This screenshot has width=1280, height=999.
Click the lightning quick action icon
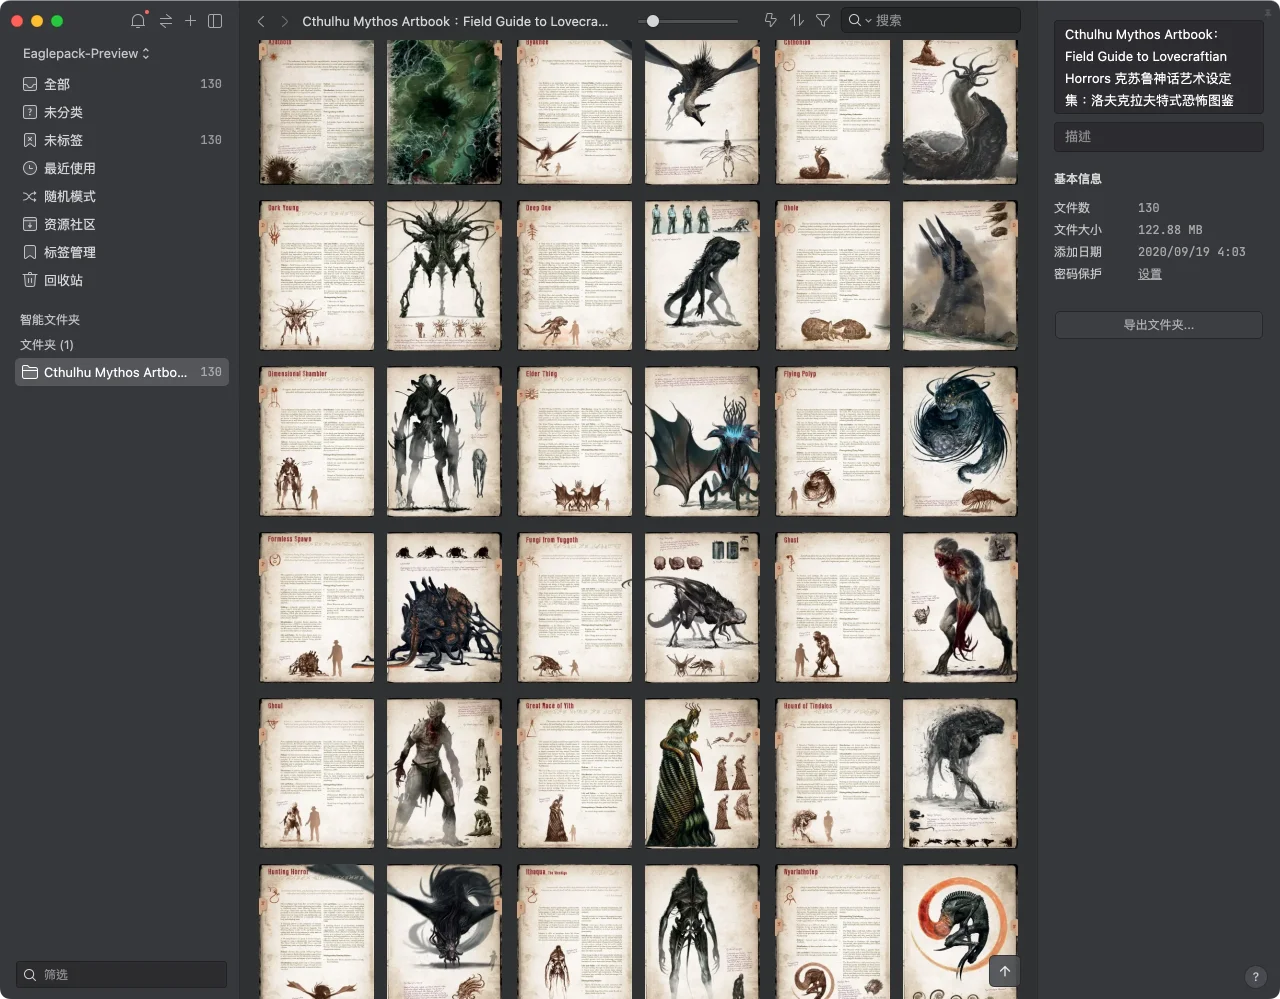click(770, 20)
